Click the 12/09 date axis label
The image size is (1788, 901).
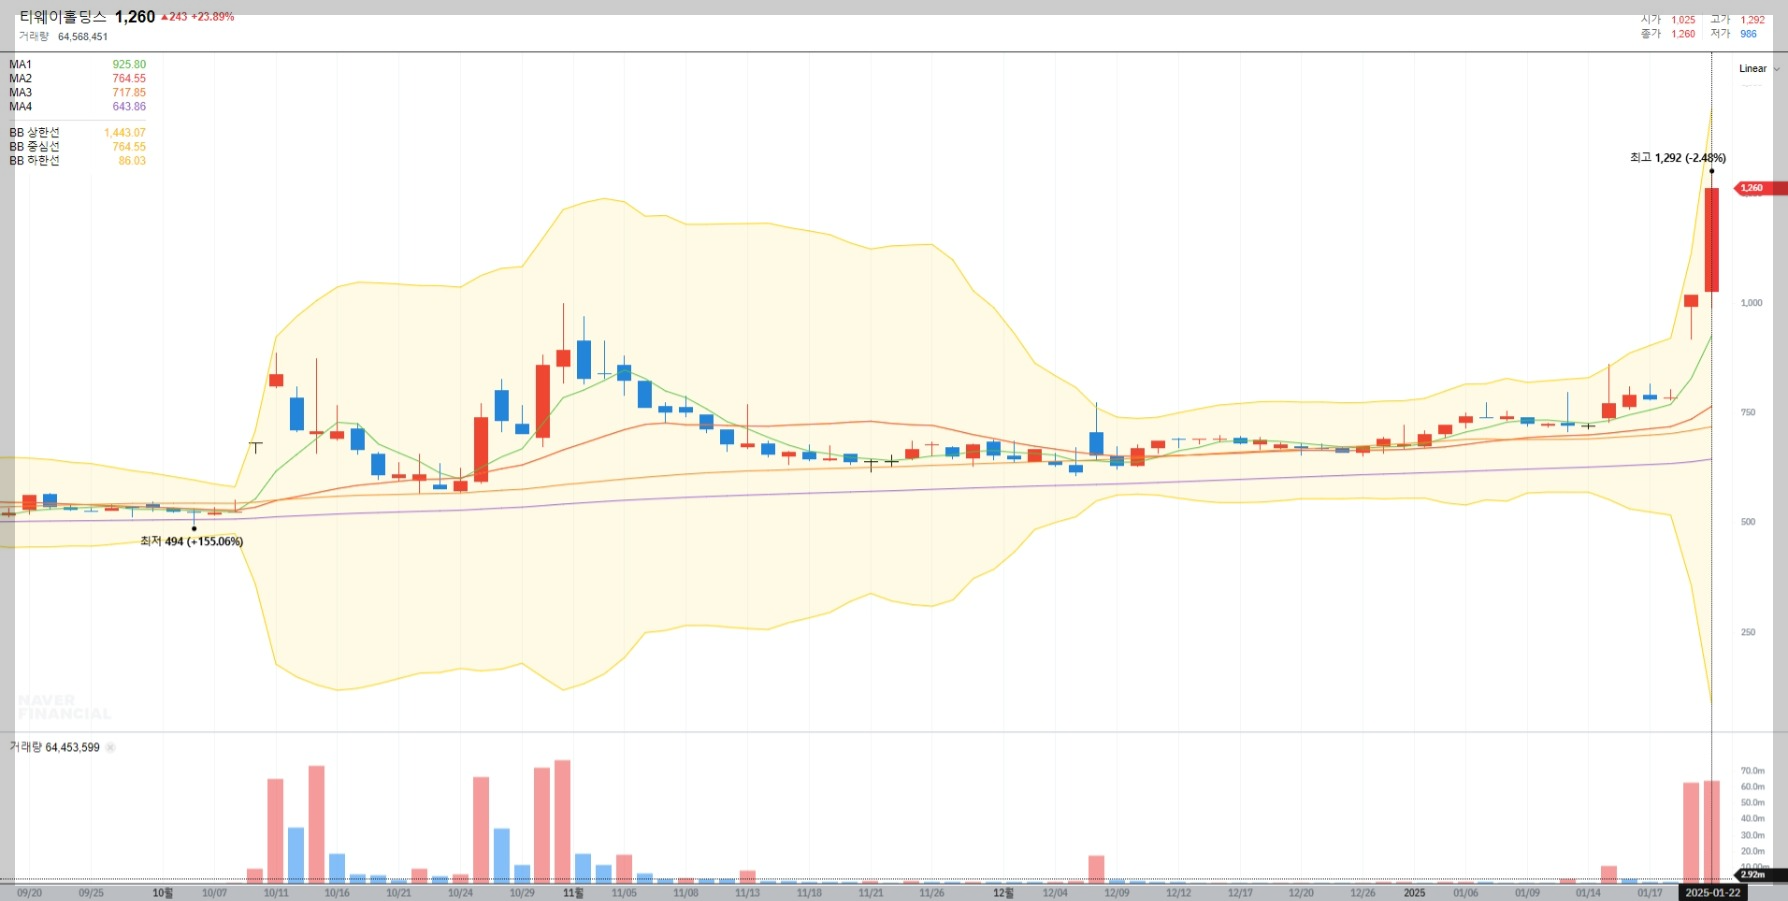pos(1117,893)
